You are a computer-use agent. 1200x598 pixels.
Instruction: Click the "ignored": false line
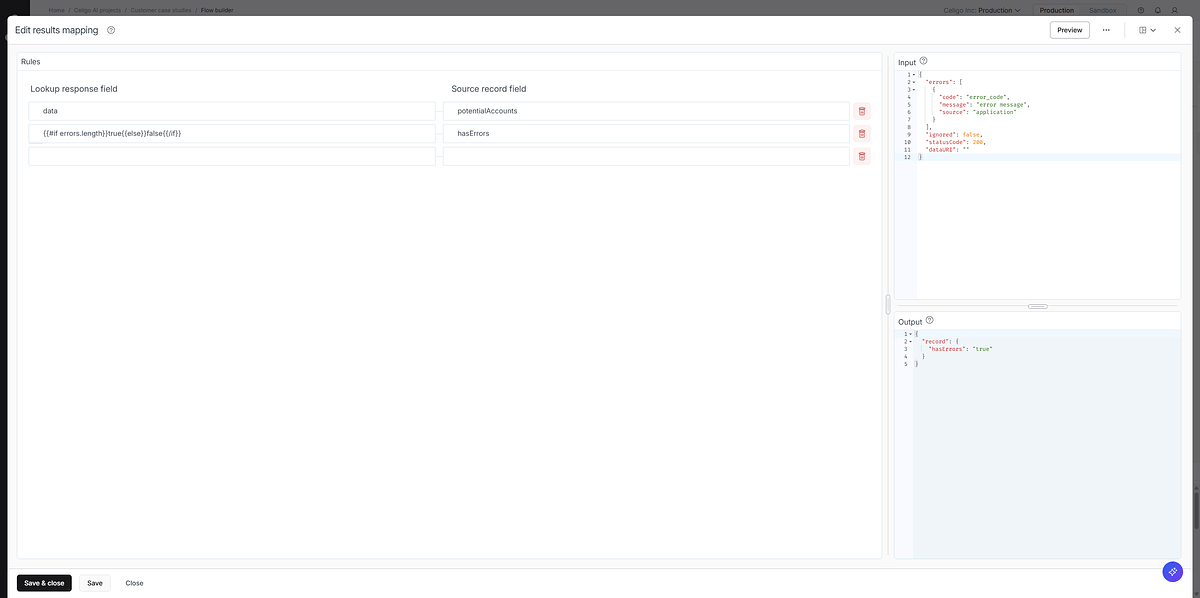(955, 134)
